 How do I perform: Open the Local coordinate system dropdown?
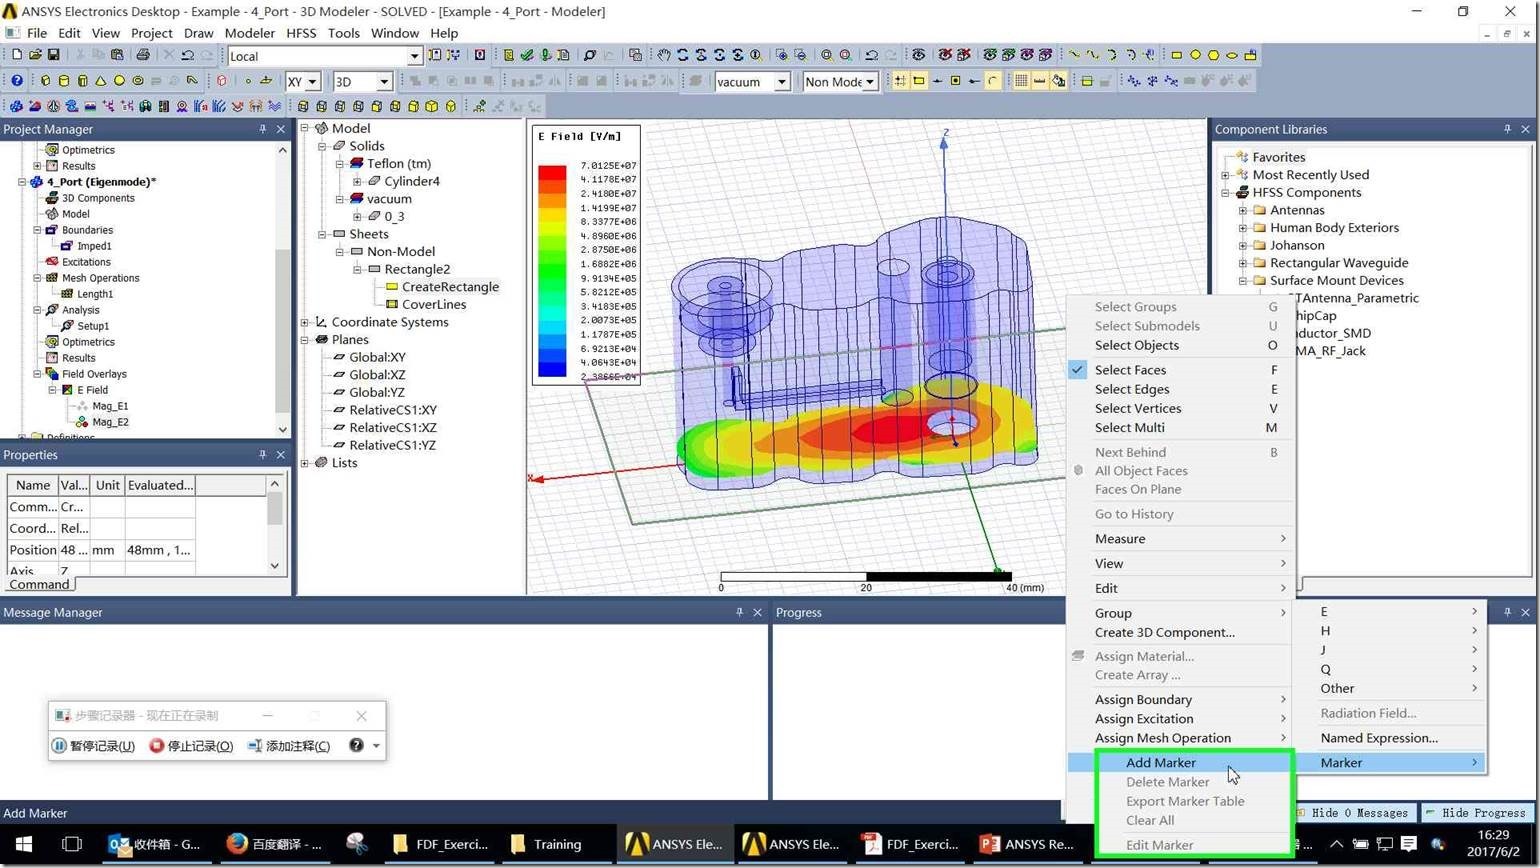pyautogui.click(x=414, y=56)
